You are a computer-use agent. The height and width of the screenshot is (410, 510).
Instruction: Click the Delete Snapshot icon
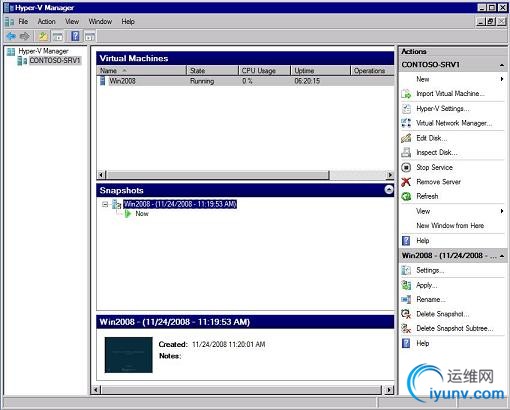tap(406, 314)
